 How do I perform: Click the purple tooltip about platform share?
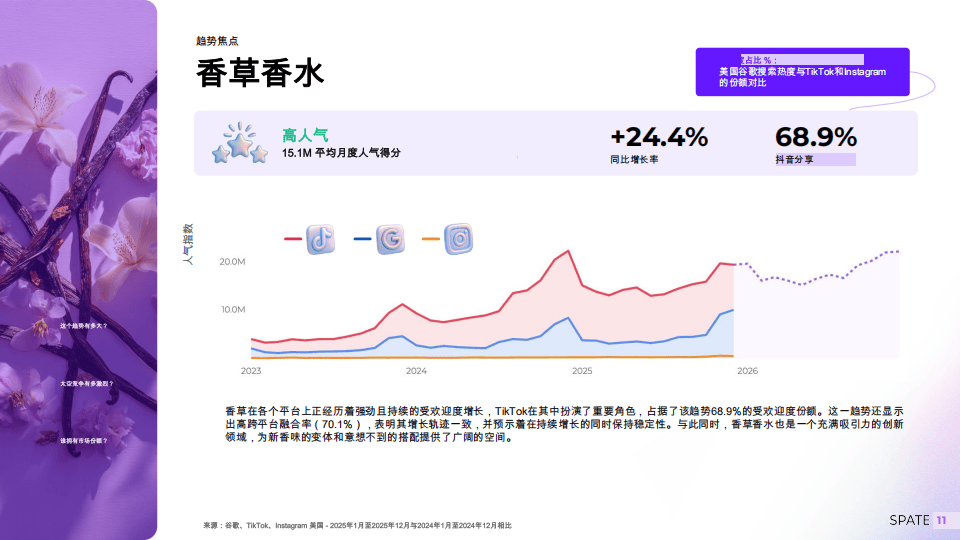click(802, 72)
